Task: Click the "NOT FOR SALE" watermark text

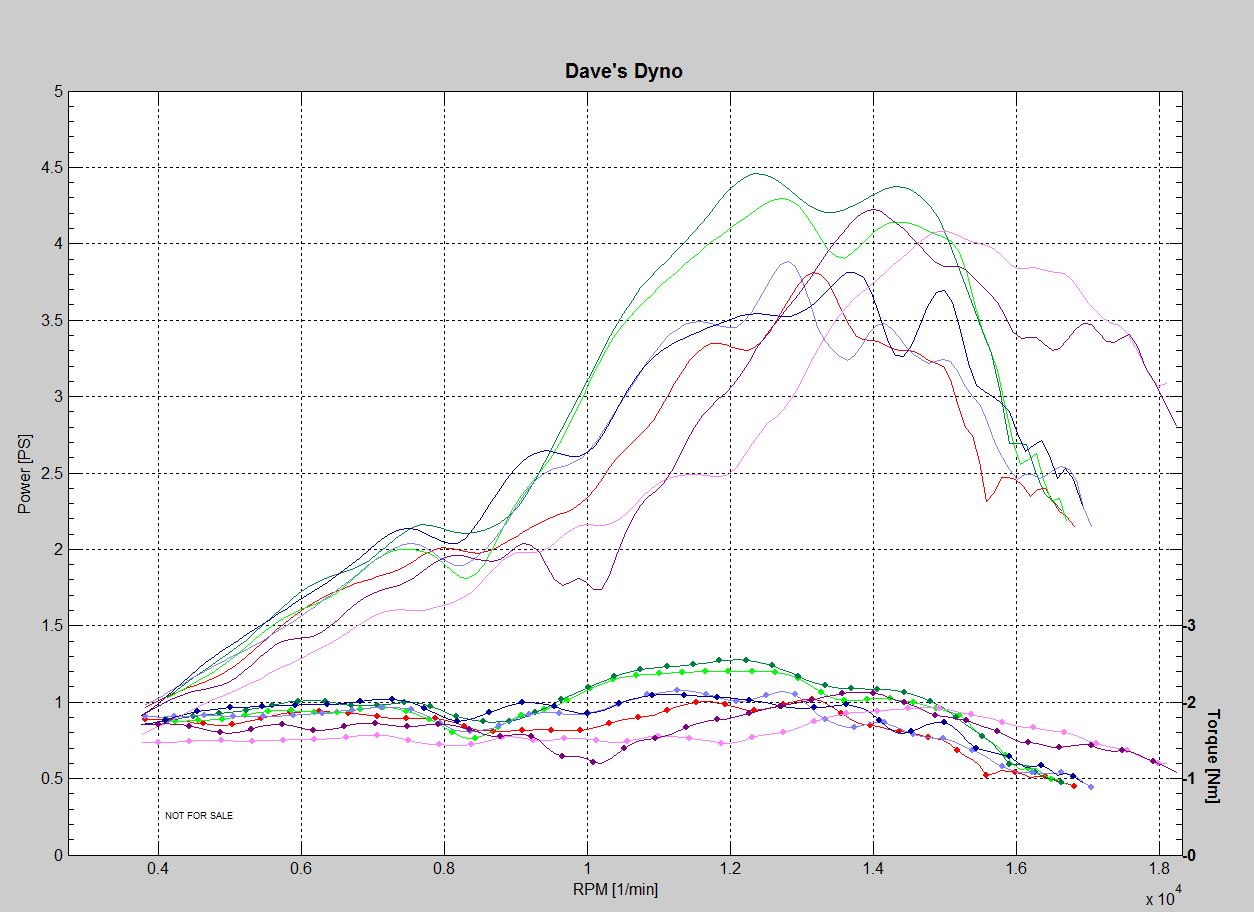Action: coord(199,816)
